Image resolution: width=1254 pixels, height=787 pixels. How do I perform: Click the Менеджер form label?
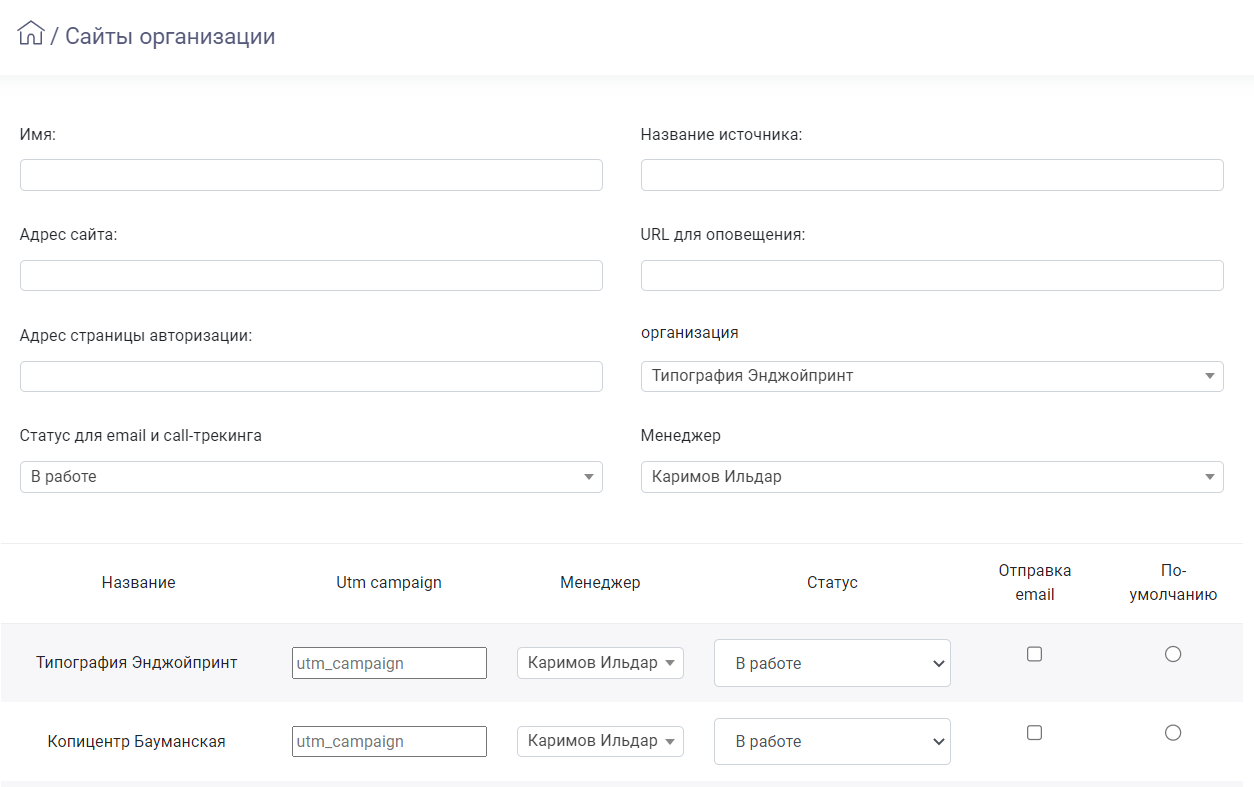(x=681, y=436)
